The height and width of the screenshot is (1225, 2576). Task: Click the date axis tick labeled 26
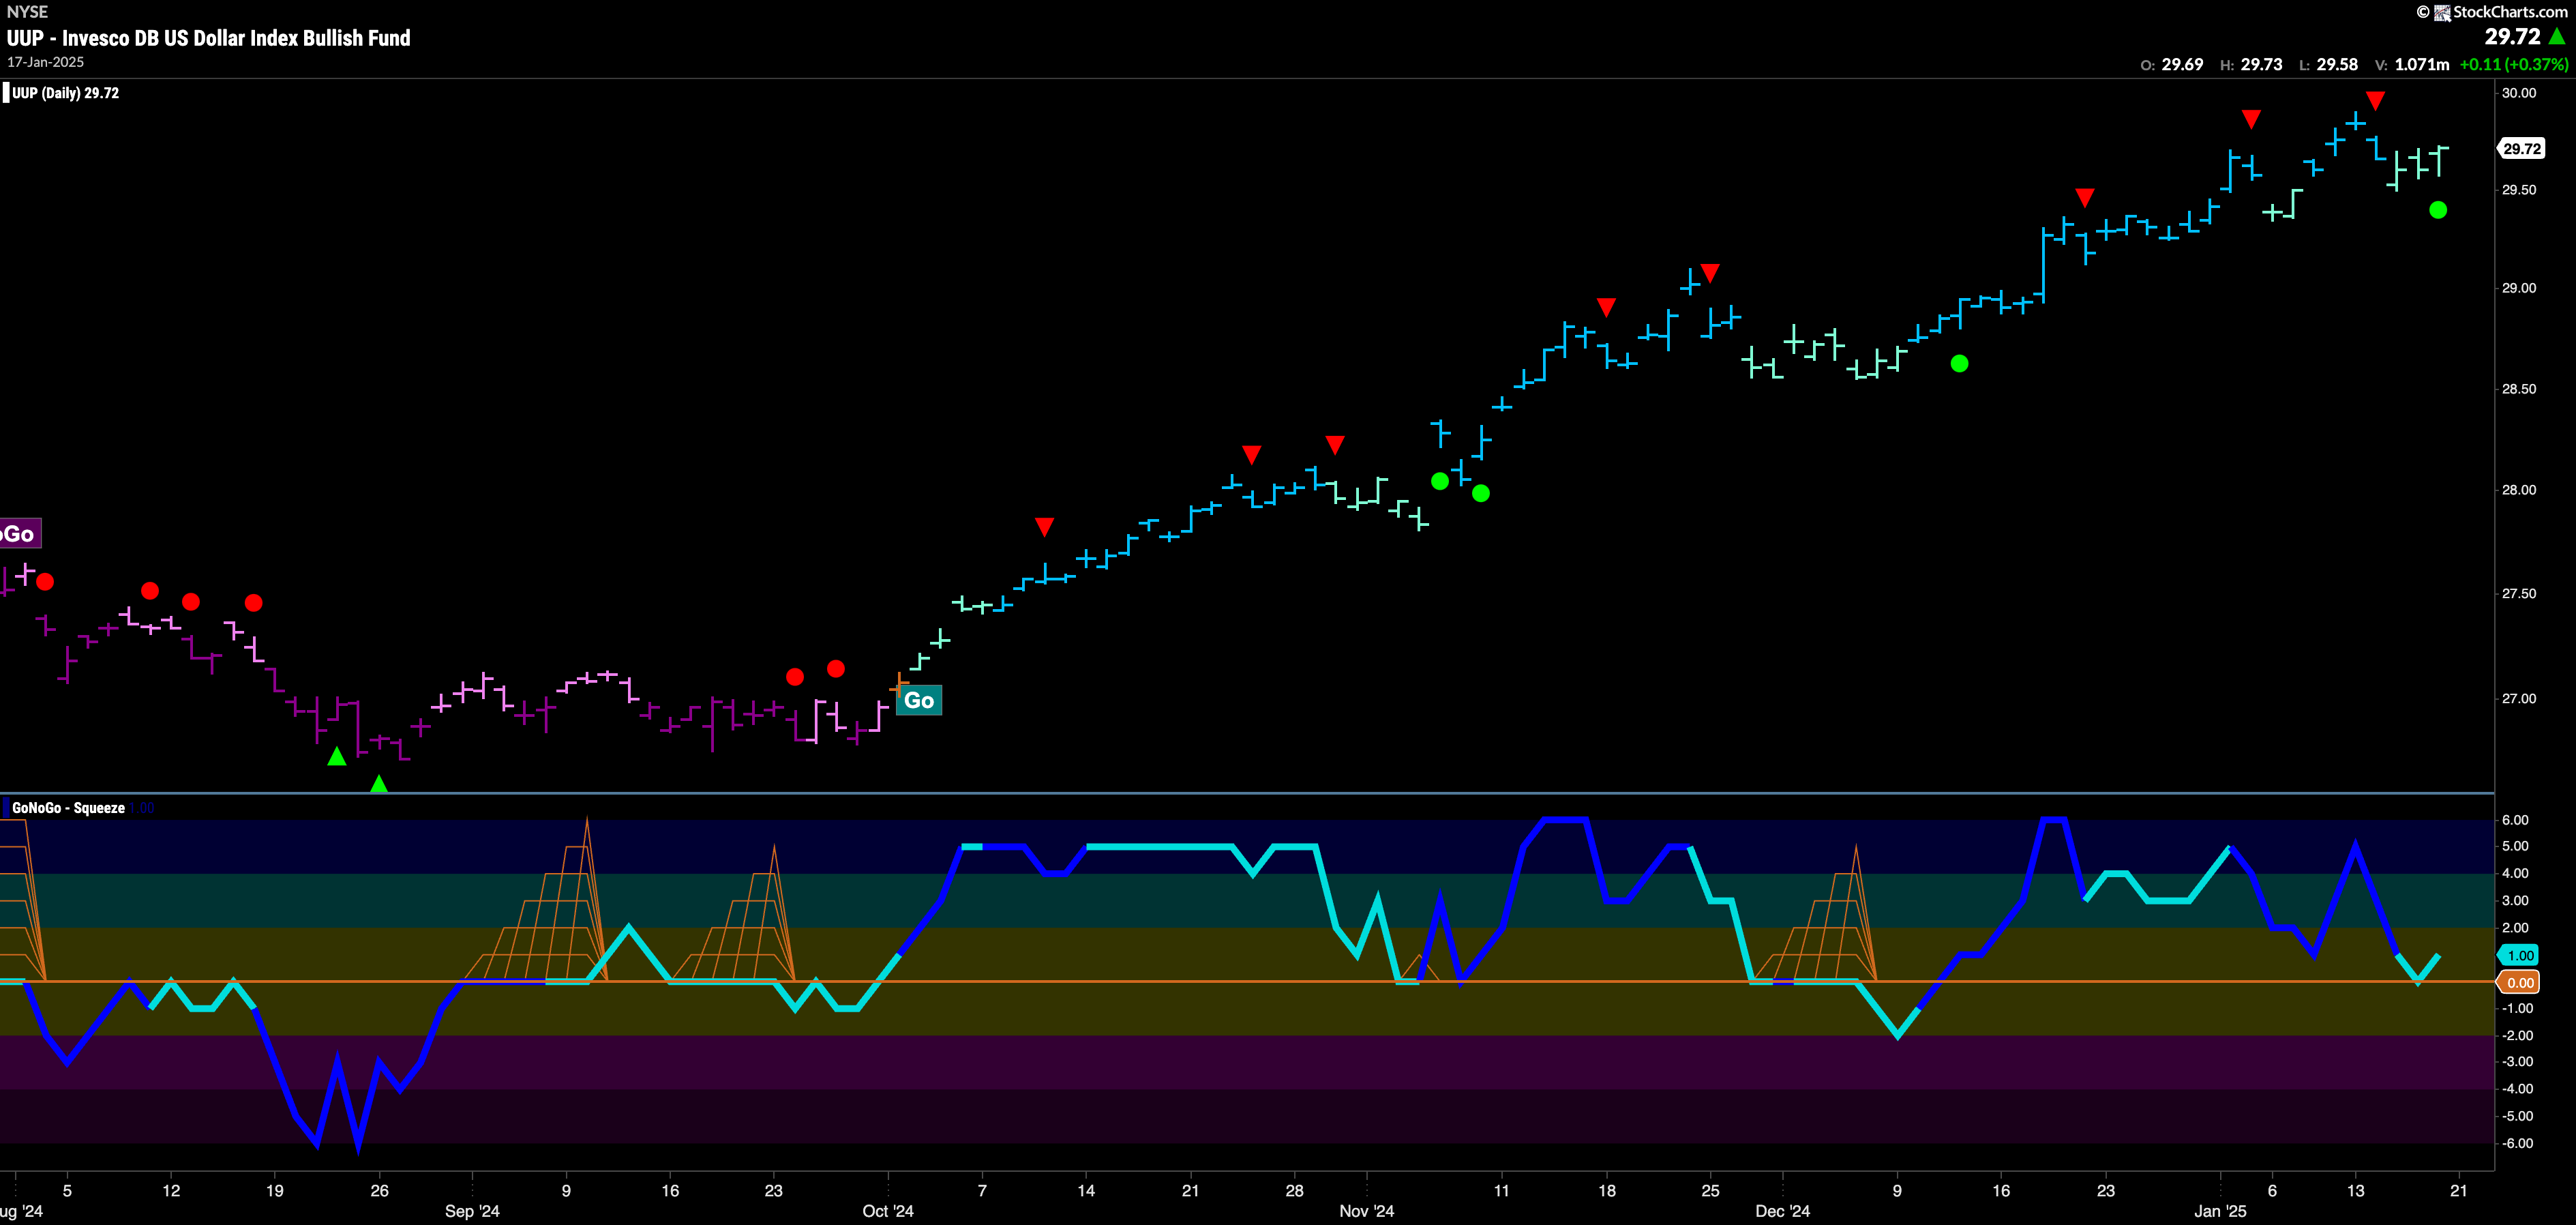pyautogui.click(x=379, y=1191)
